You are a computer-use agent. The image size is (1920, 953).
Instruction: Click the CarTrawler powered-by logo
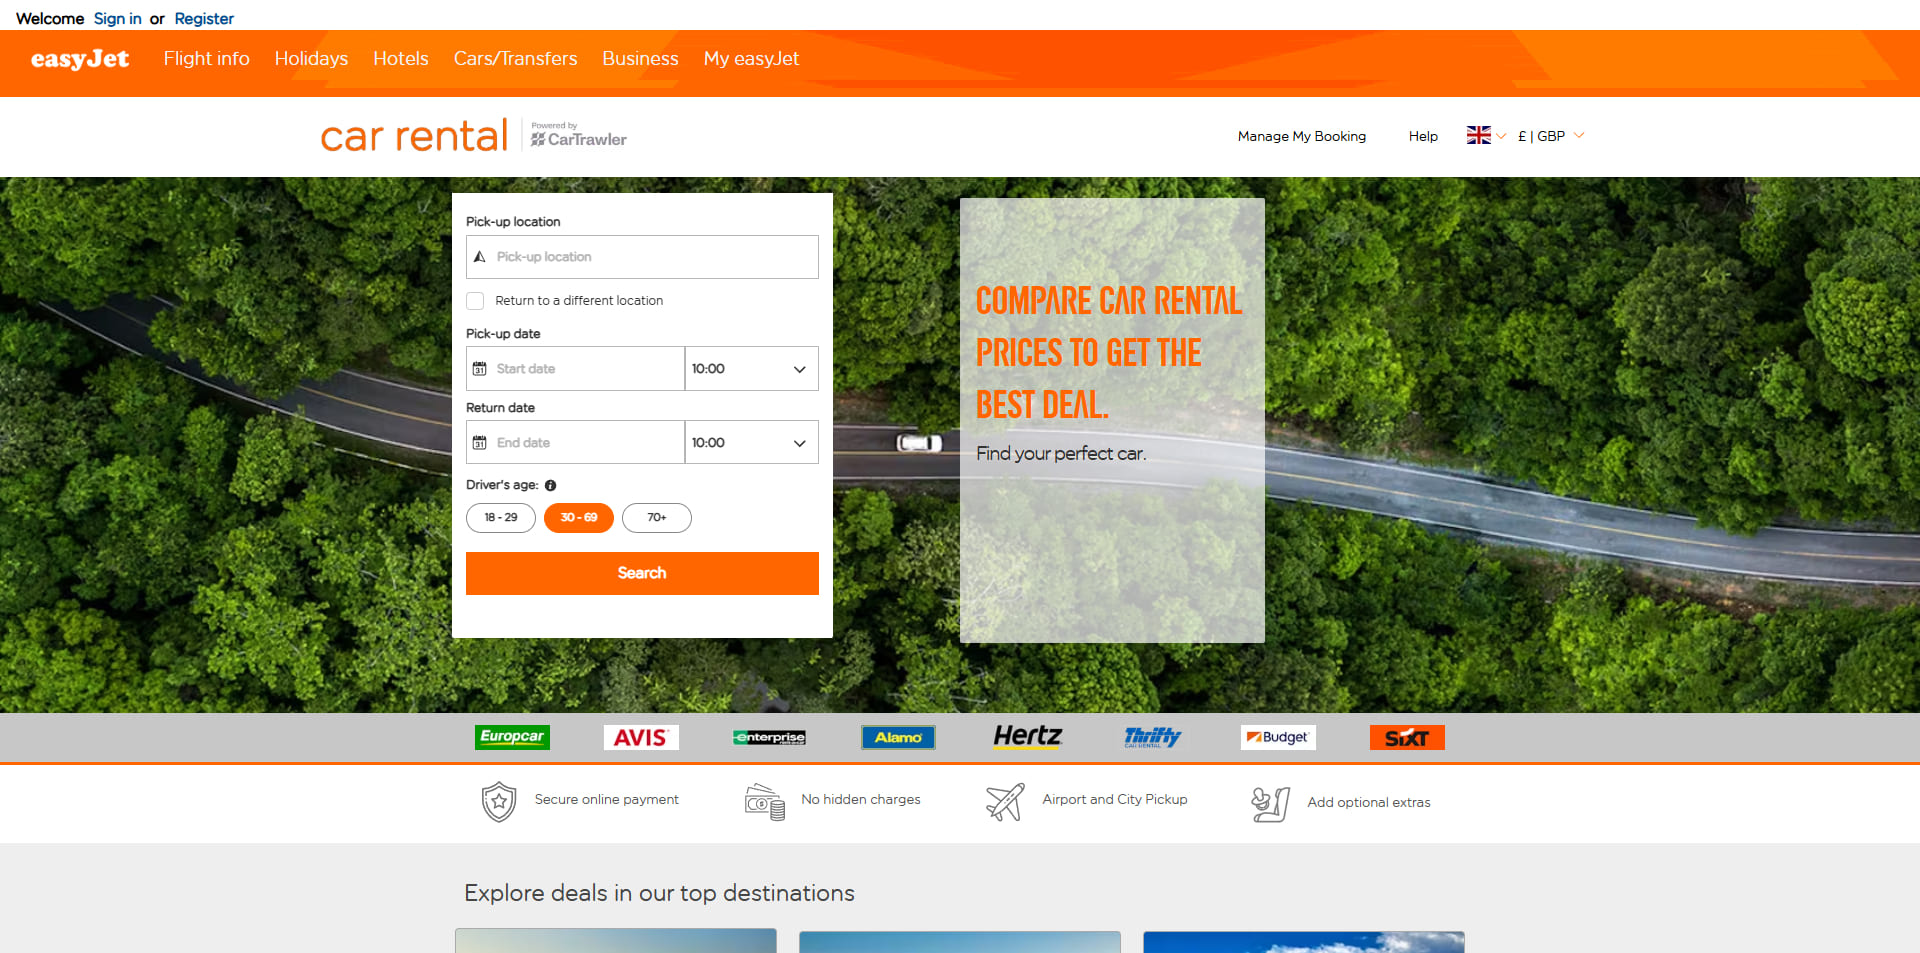[x=578, y=135]
